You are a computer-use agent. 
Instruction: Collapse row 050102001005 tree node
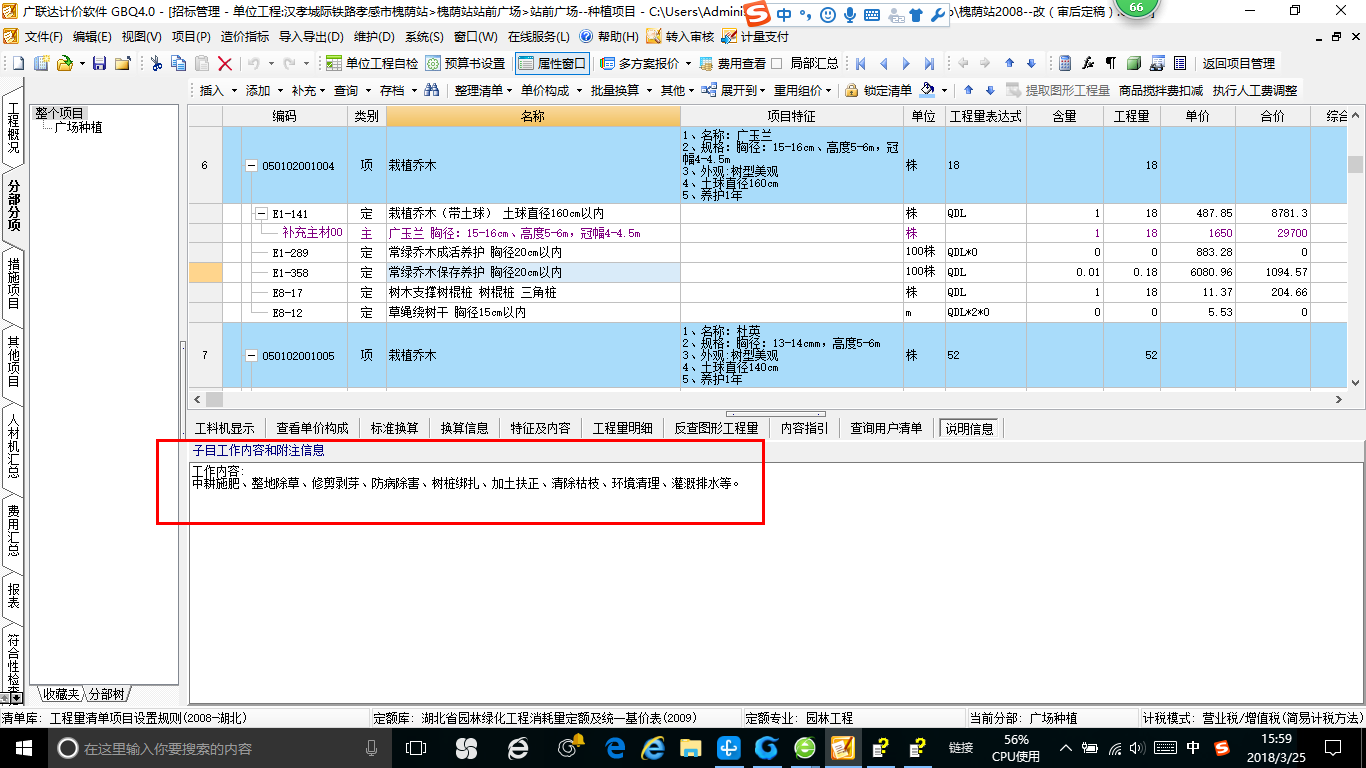[x=252, y=356]
